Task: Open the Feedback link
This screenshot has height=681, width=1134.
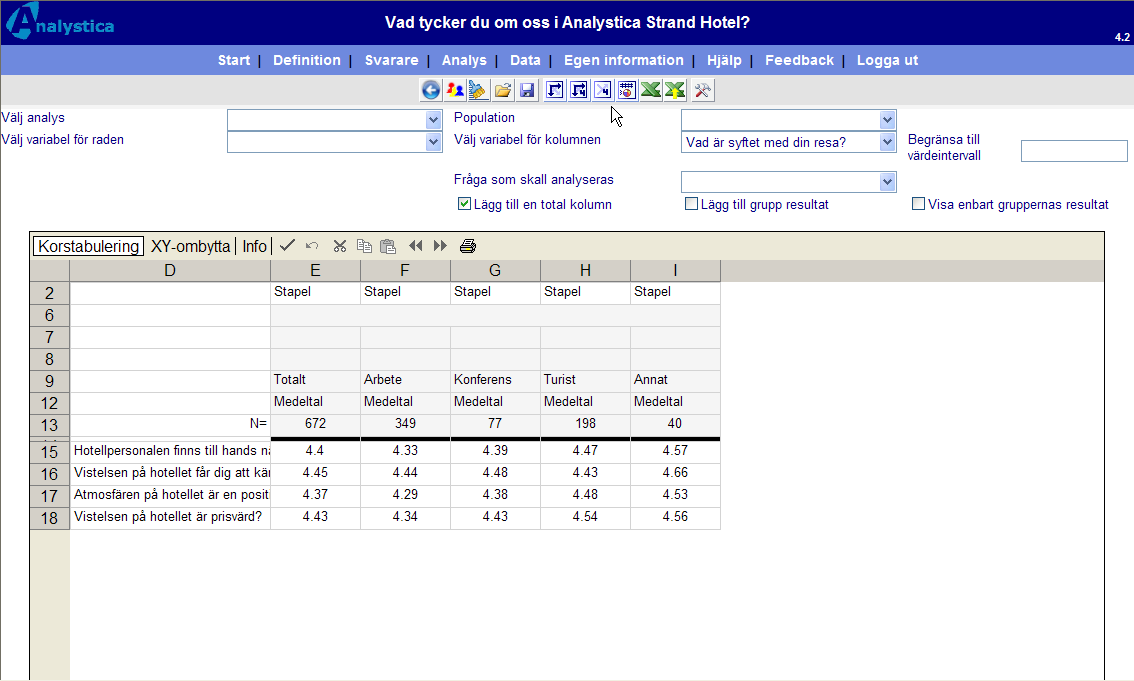Action: point(799,60)
